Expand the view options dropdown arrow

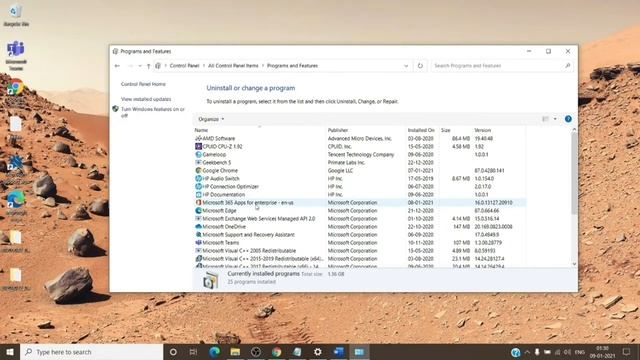pyautogui.click(x=555, y=119)
